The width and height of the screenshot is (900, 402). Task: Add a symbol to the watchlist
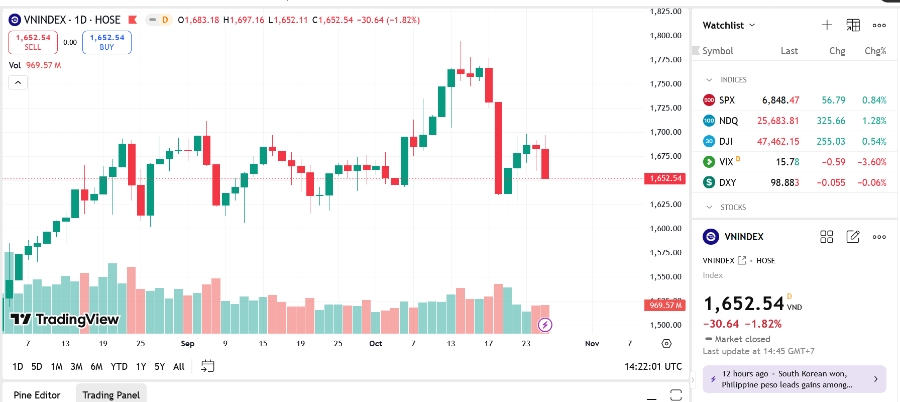coord(827,25)
